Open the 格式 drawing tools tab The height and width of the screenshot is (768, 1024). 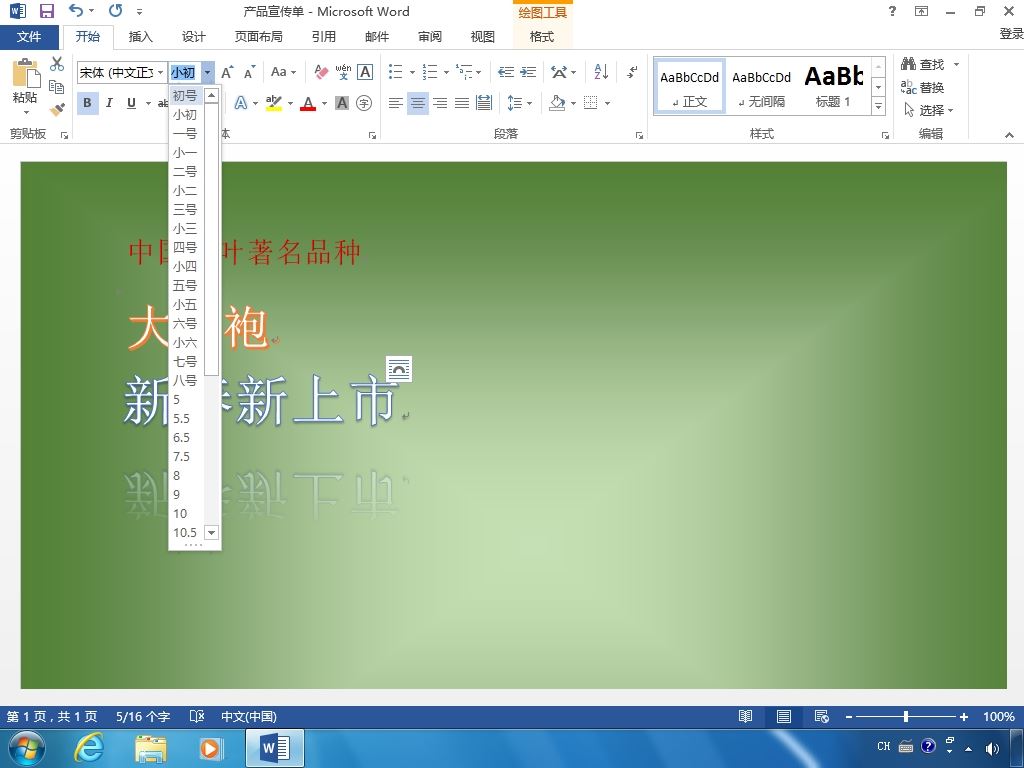click(542, 37)
